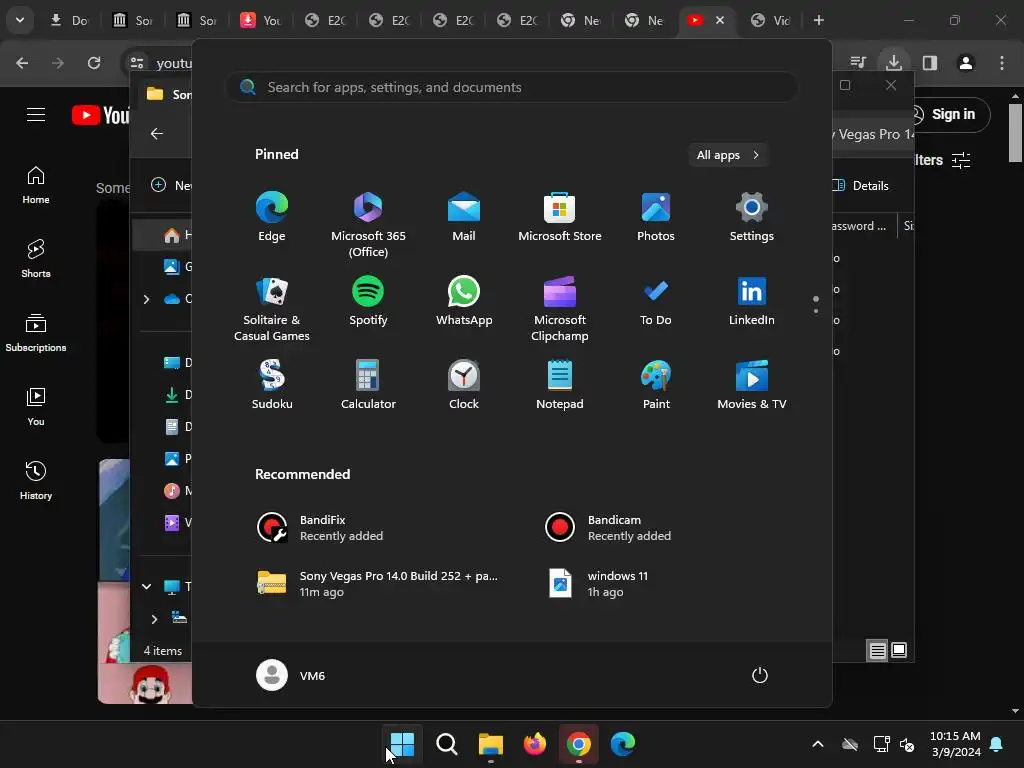Viewport: 1024px width, 768px height.
Task: Click network icon in system tray
Action: 882,744
